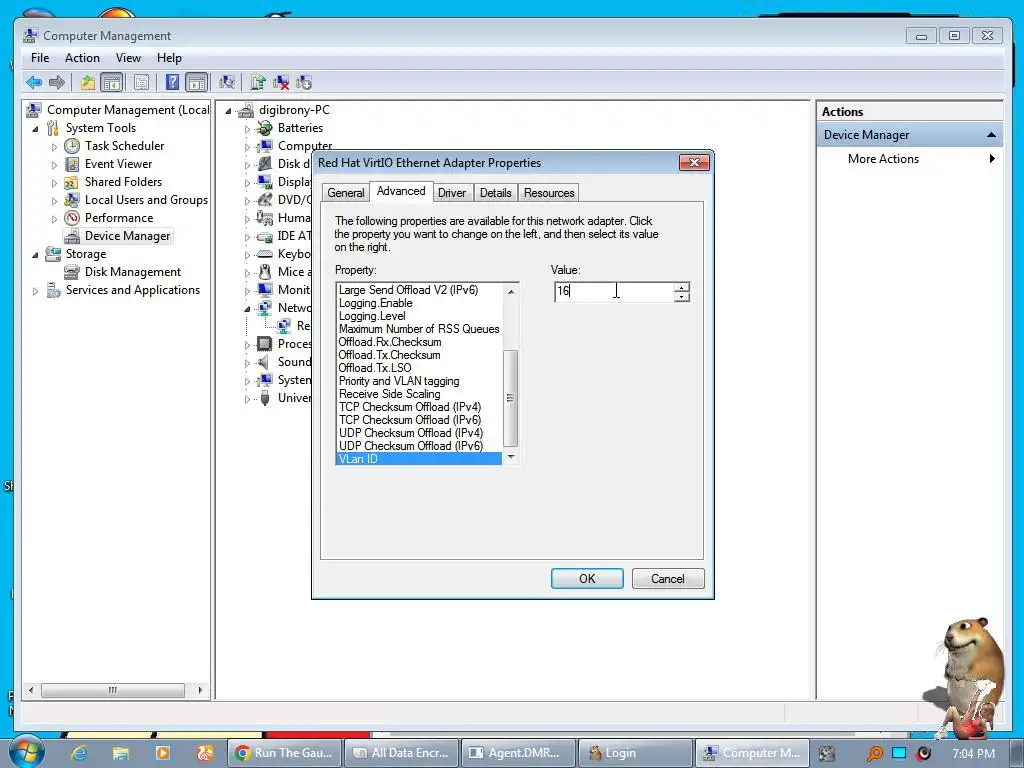Viewport: 1024px width, 768px height.
Task: Switch to the Resources tab
Action: (549, 193)
